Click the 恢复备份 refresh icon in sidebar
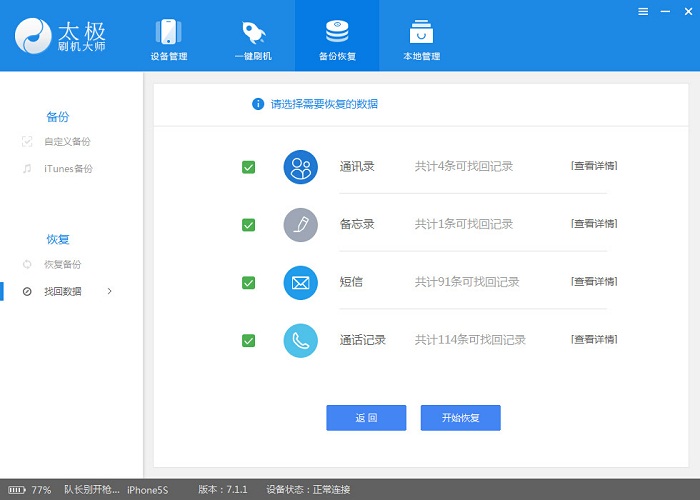700x500 pixels. 27,264
